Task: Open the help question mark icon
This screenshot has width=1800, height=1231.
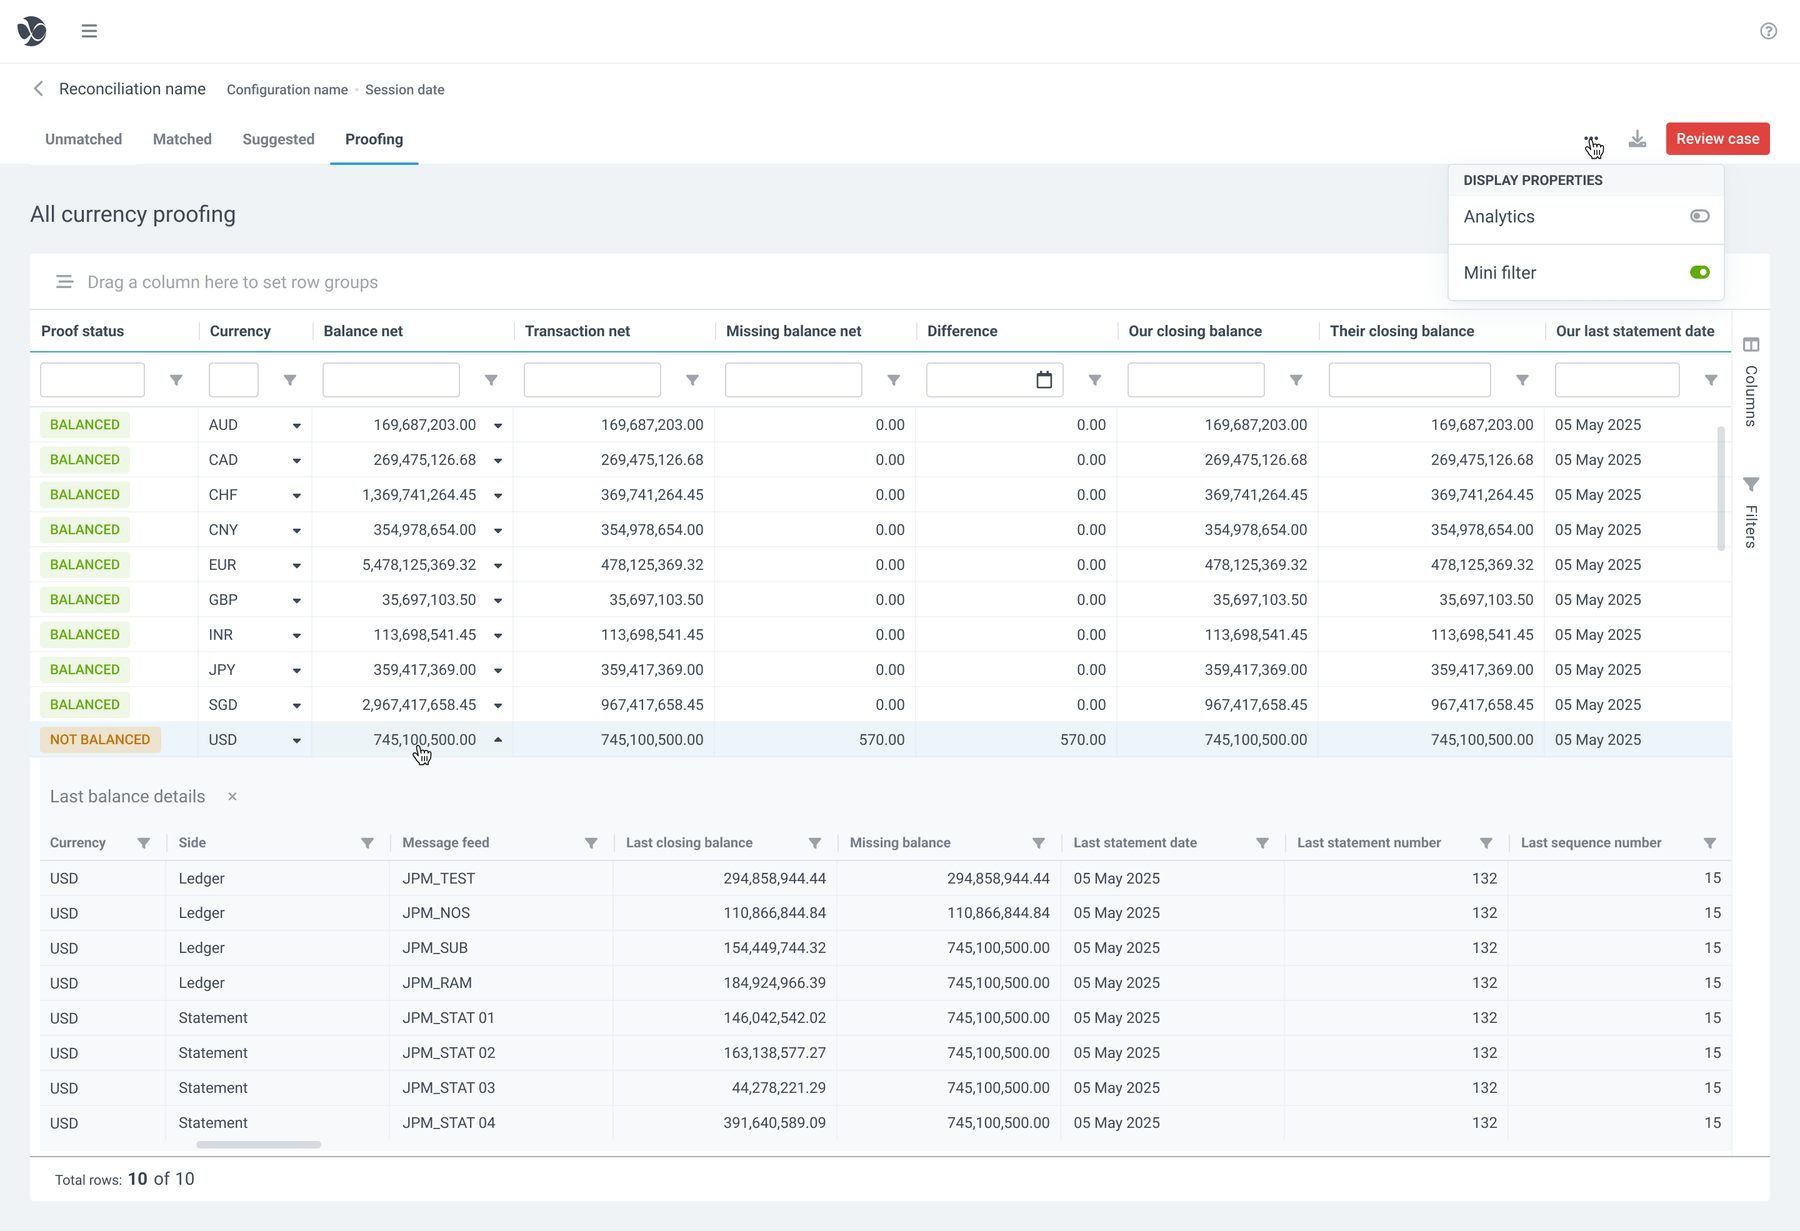Action: click(1768, 31)
